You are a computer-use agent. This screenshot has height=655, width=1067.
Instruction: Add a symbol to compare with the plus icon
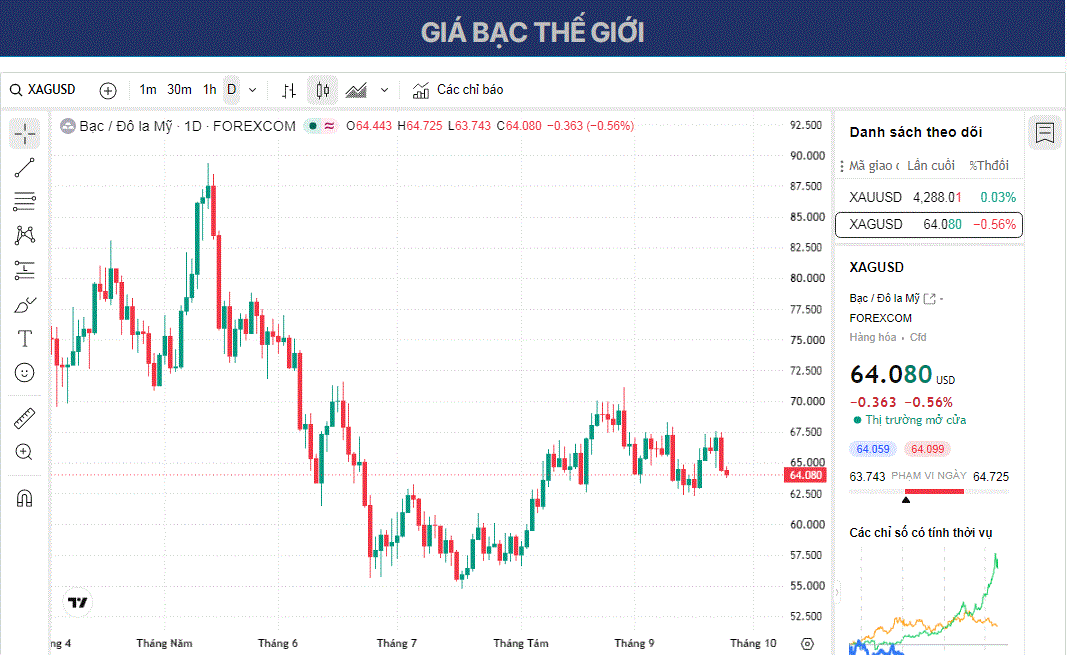coord(108,90)
